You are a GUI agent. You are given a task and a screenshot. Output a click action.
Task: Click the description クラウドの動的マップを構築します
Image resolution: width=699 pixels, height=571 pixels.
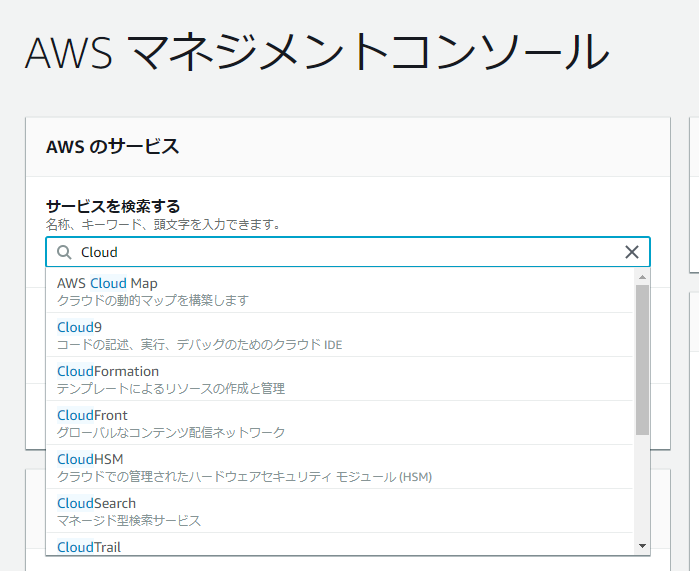(153, 300)
